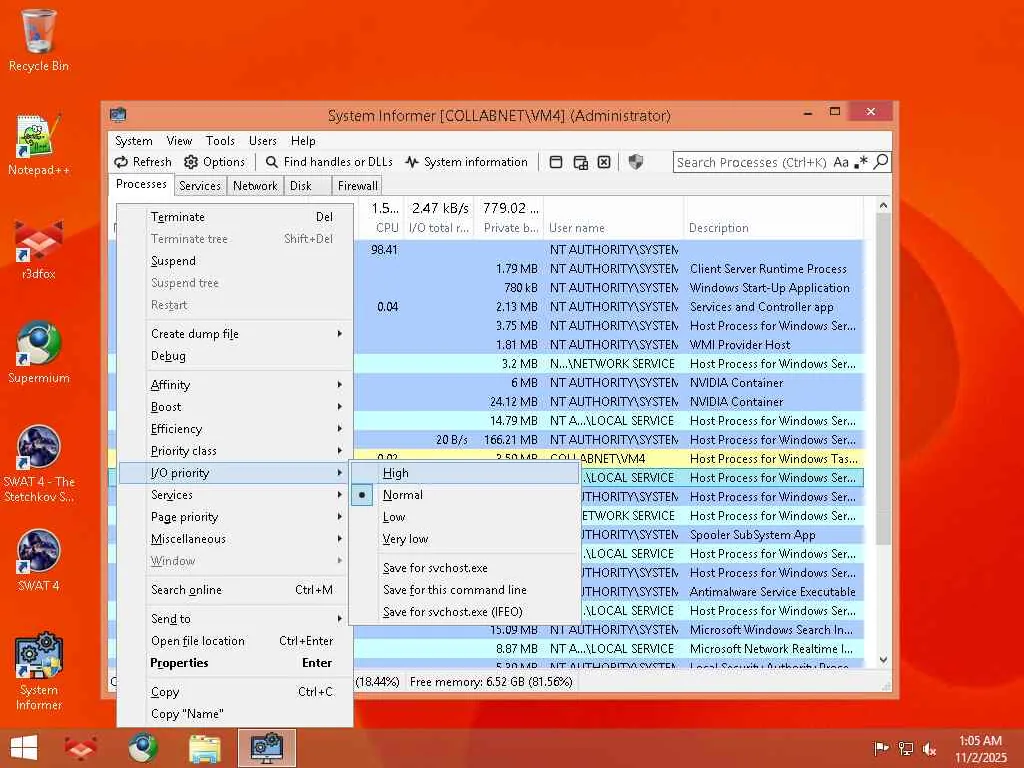
Task: Toggle regex search option icon
Action: click(861, 162)
